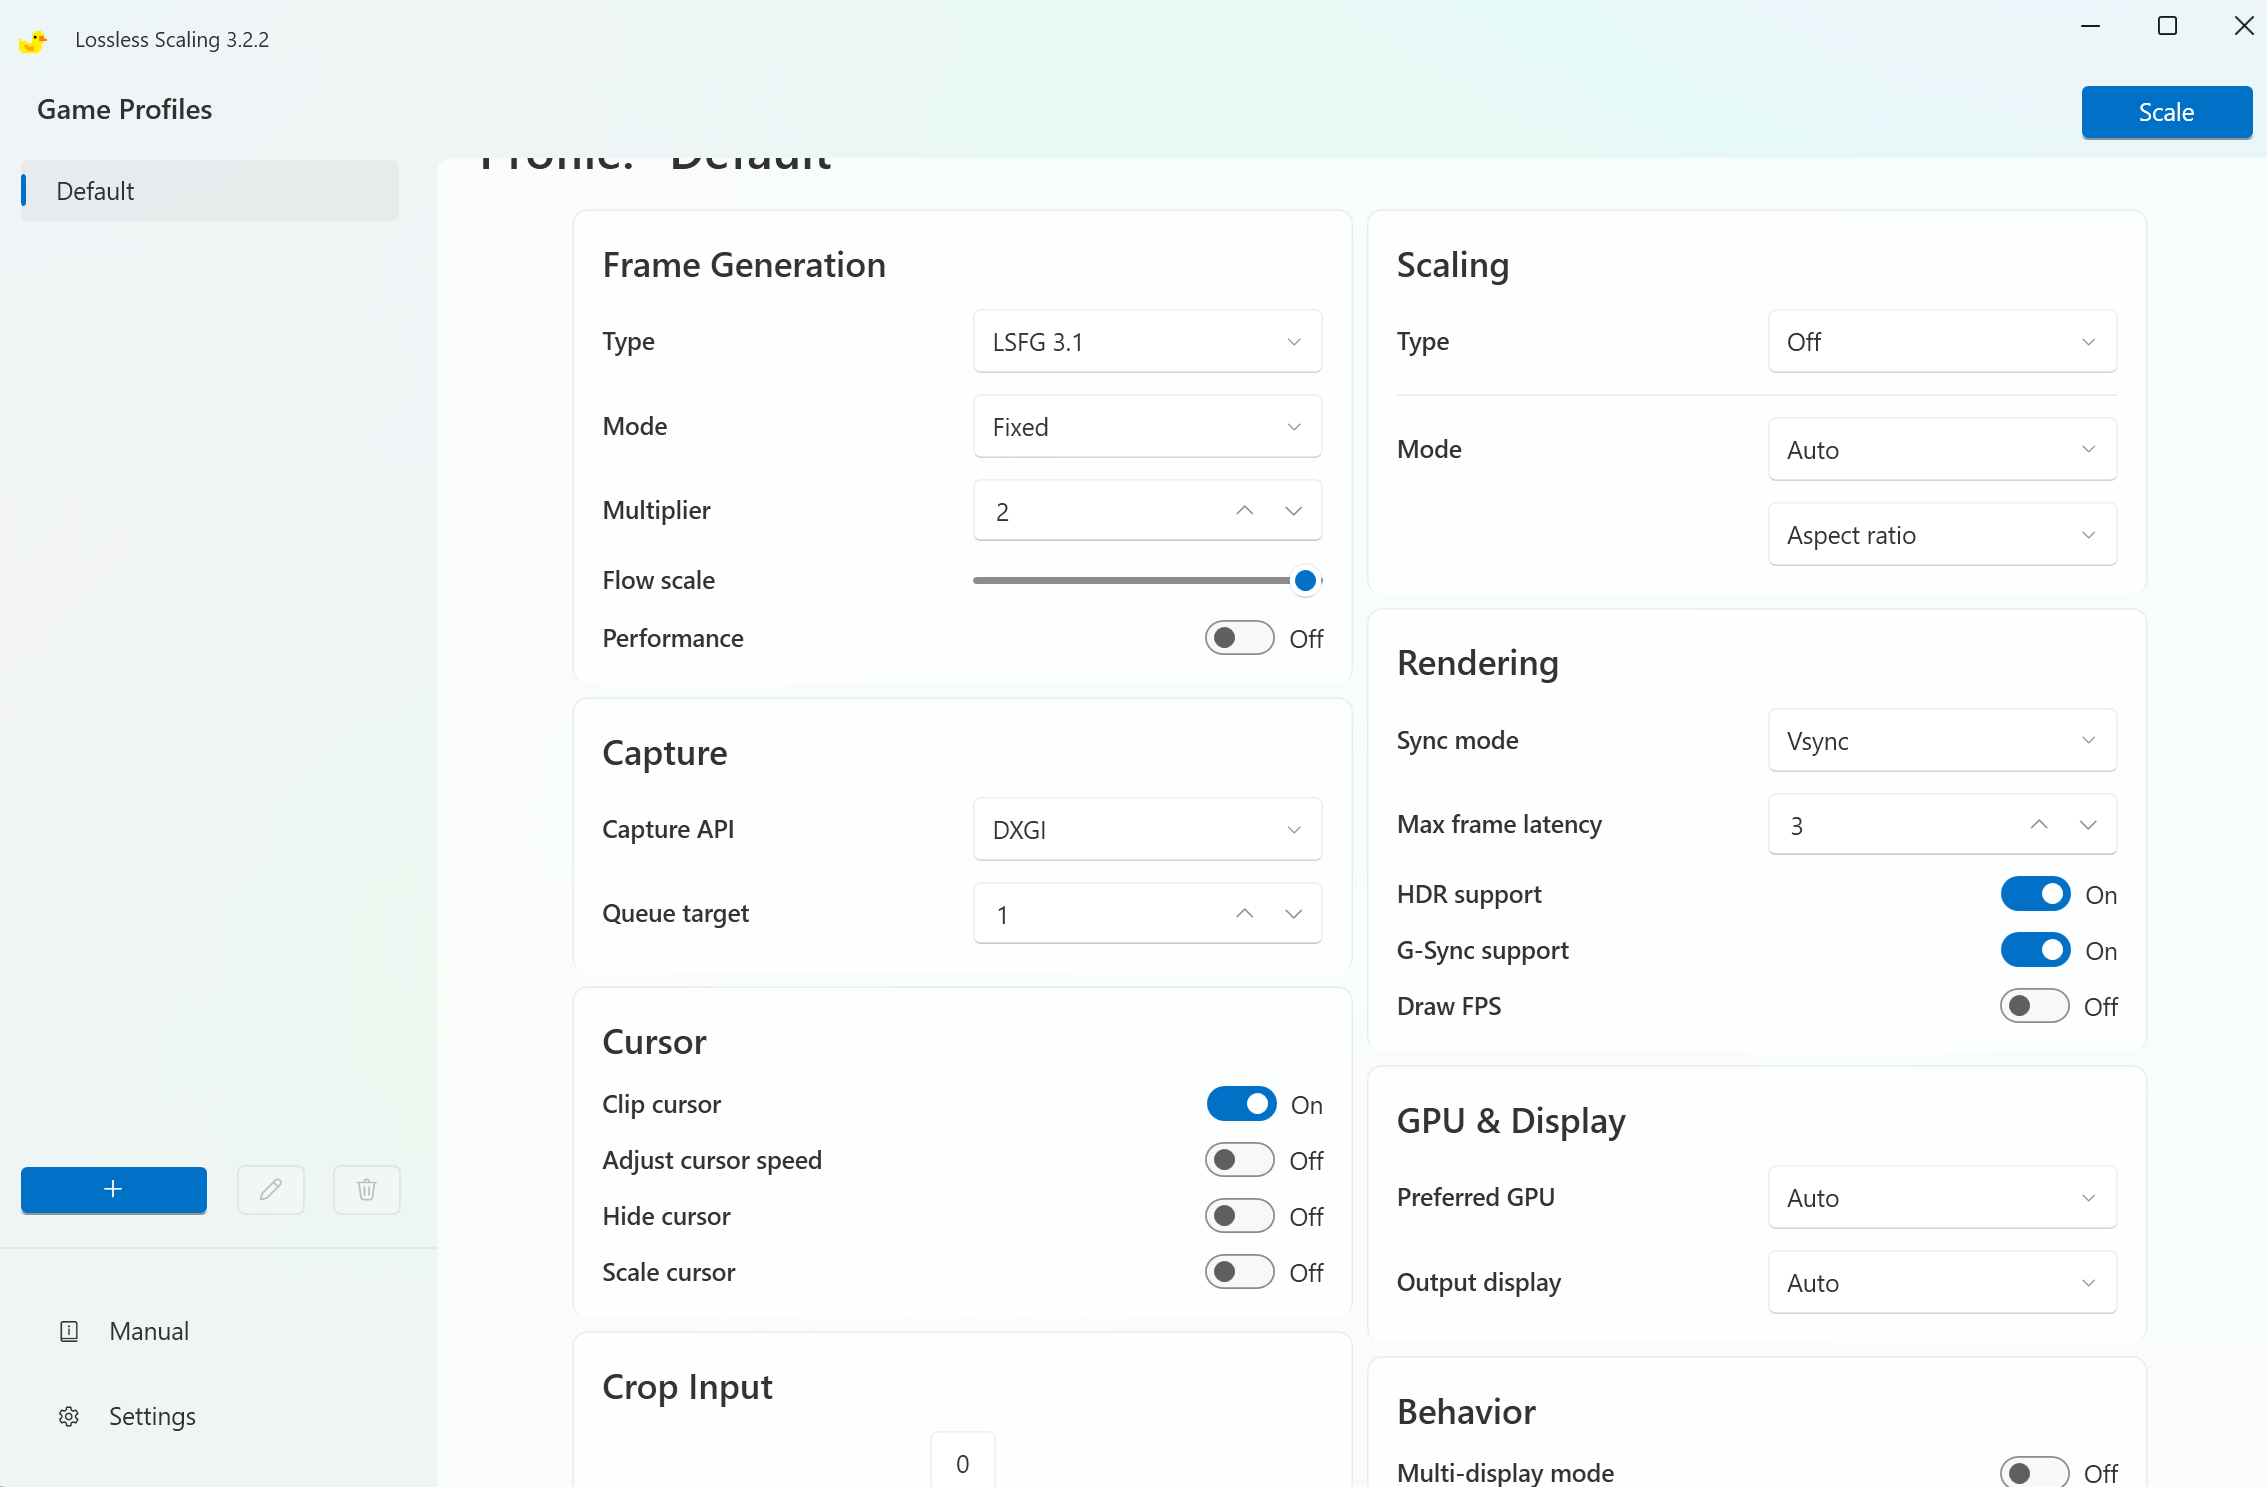
Task: Open the Capture API dropdown
Action: click(1147, 830)
